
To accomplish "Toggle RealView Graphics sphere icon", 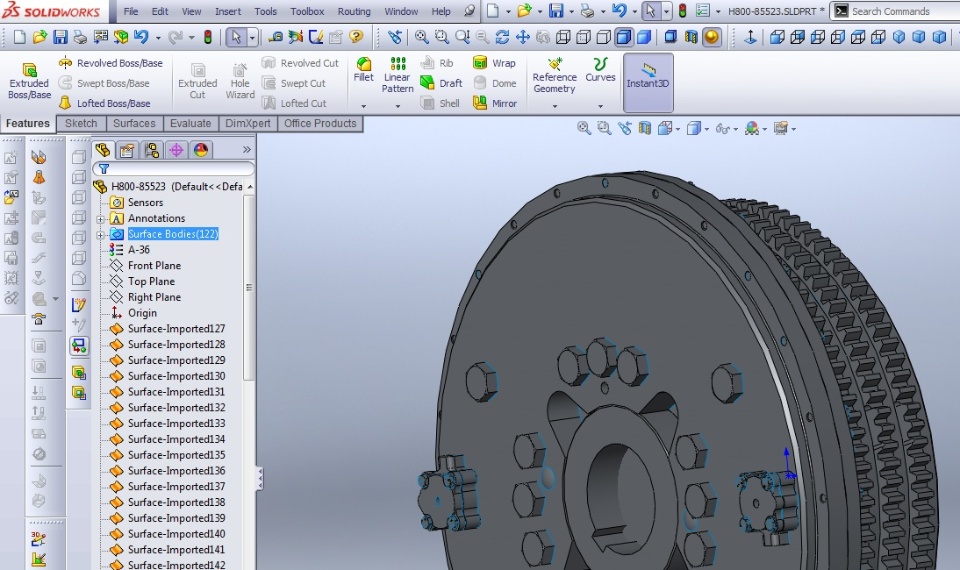I will (711, 37).
